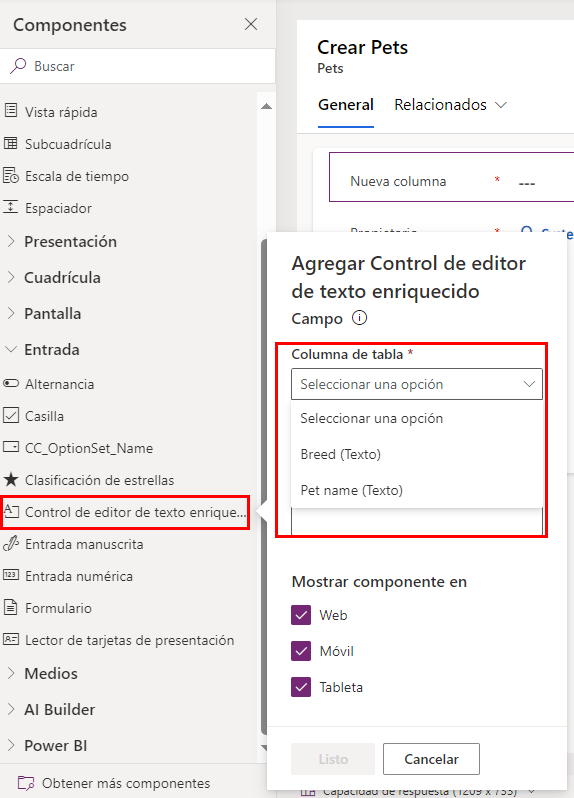Screen dimensions: 574x798
Task: Select the Vista rápida icon
Action: [x=11, y=111]
